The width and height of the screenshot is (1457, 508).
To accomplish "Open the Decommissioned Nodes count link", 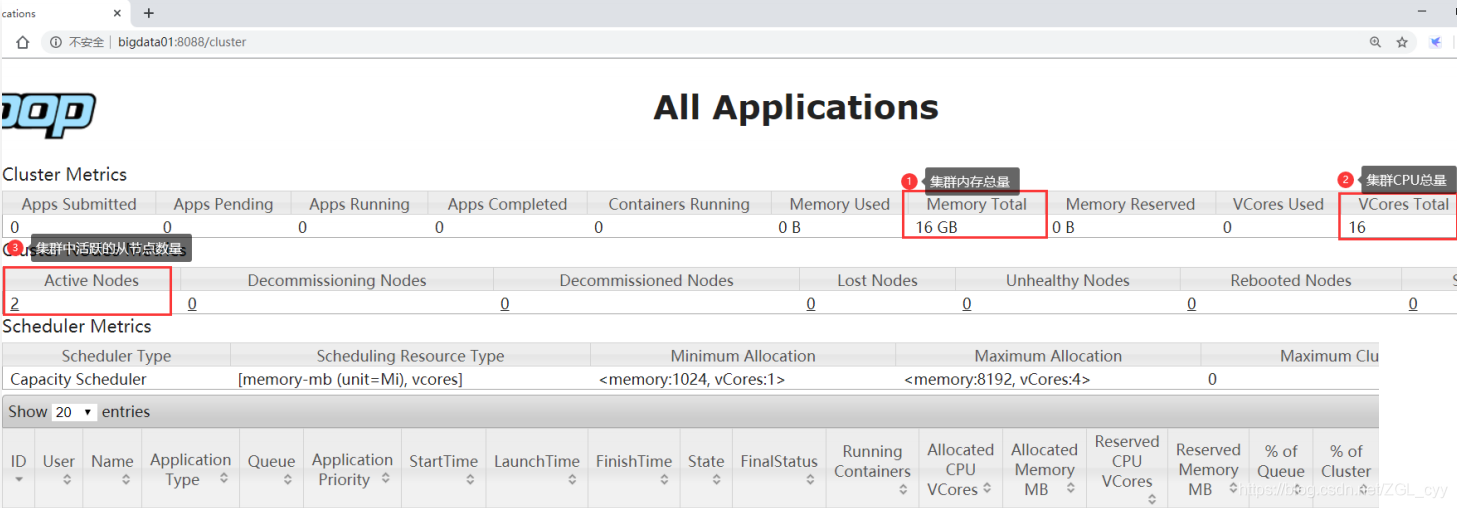I will pos(504,303).
